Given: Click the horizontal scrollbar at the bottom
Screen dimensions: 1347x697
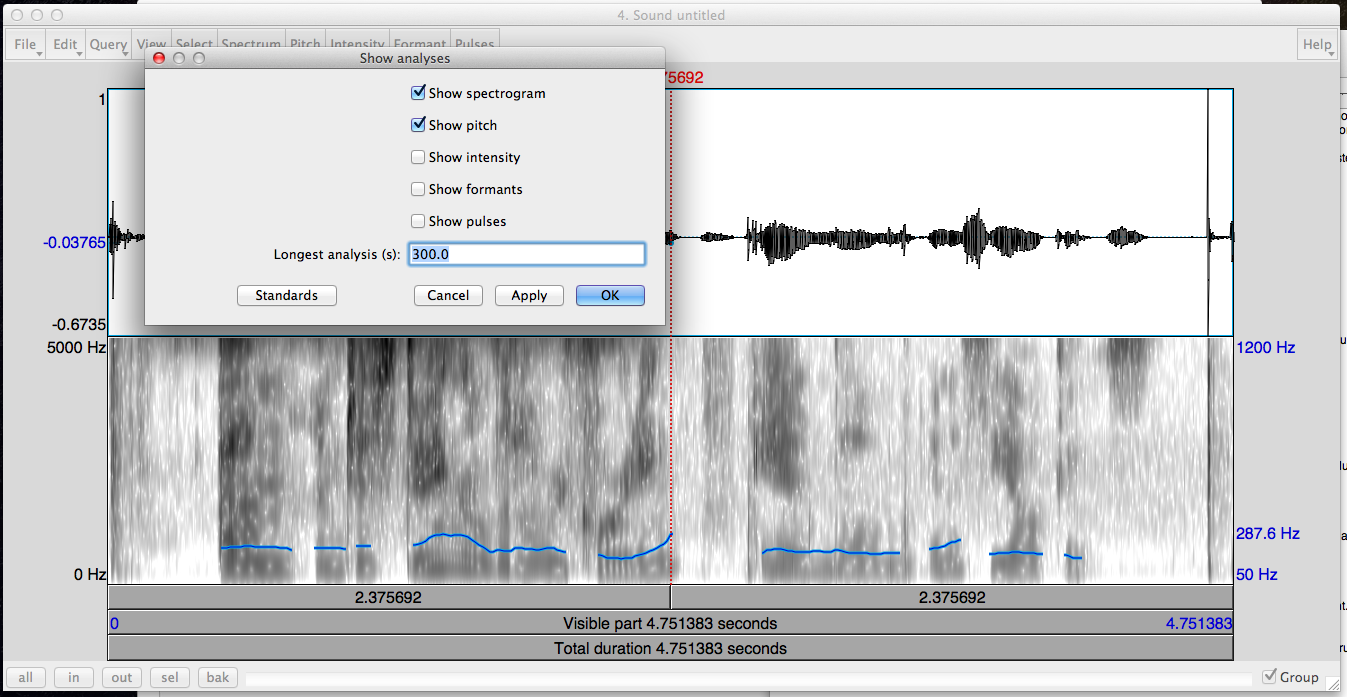Looking at the screenshot, I should point(748,680).
